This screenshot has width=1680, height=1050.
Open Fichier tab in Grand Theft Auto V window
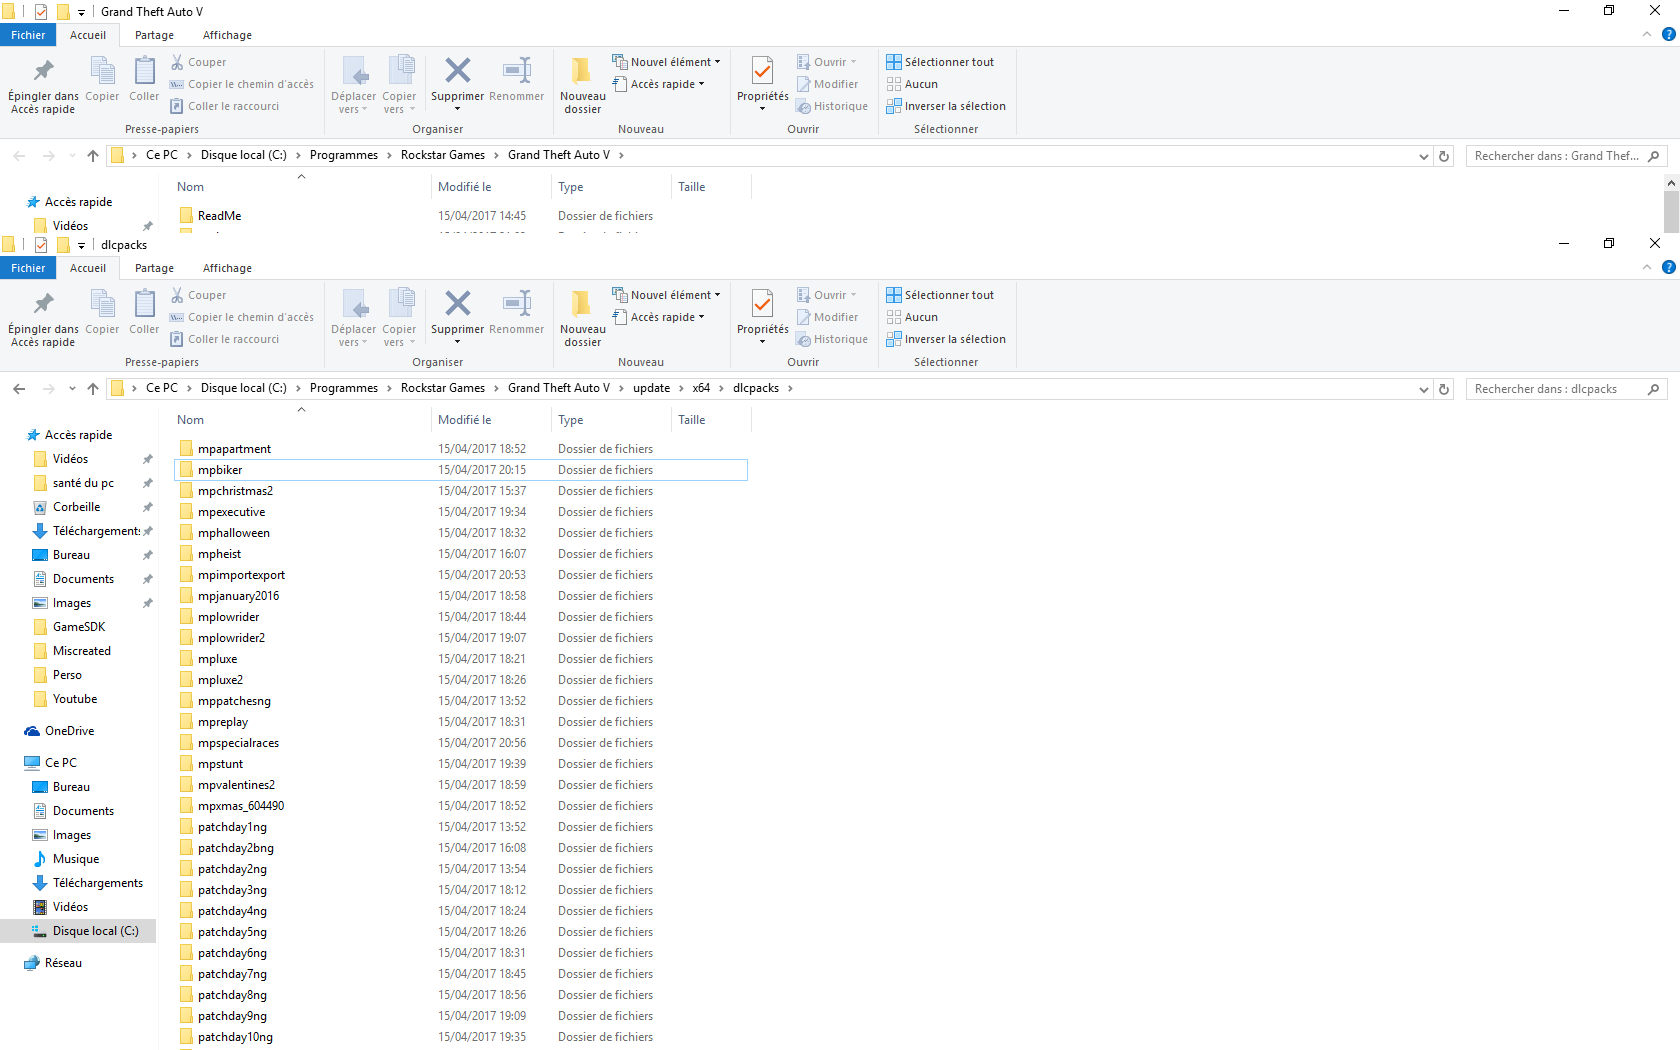point(28,35)
